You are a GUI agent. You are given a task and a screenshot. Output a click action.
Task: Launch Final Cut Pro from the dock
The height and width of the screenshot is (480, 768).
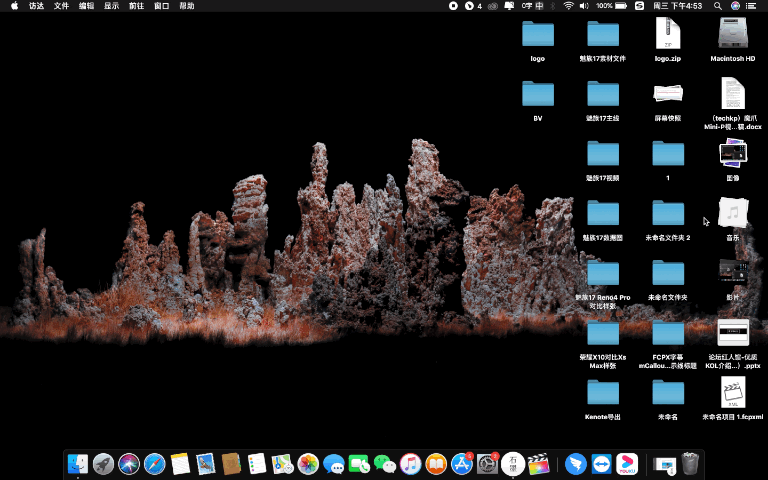coord(539,464)
